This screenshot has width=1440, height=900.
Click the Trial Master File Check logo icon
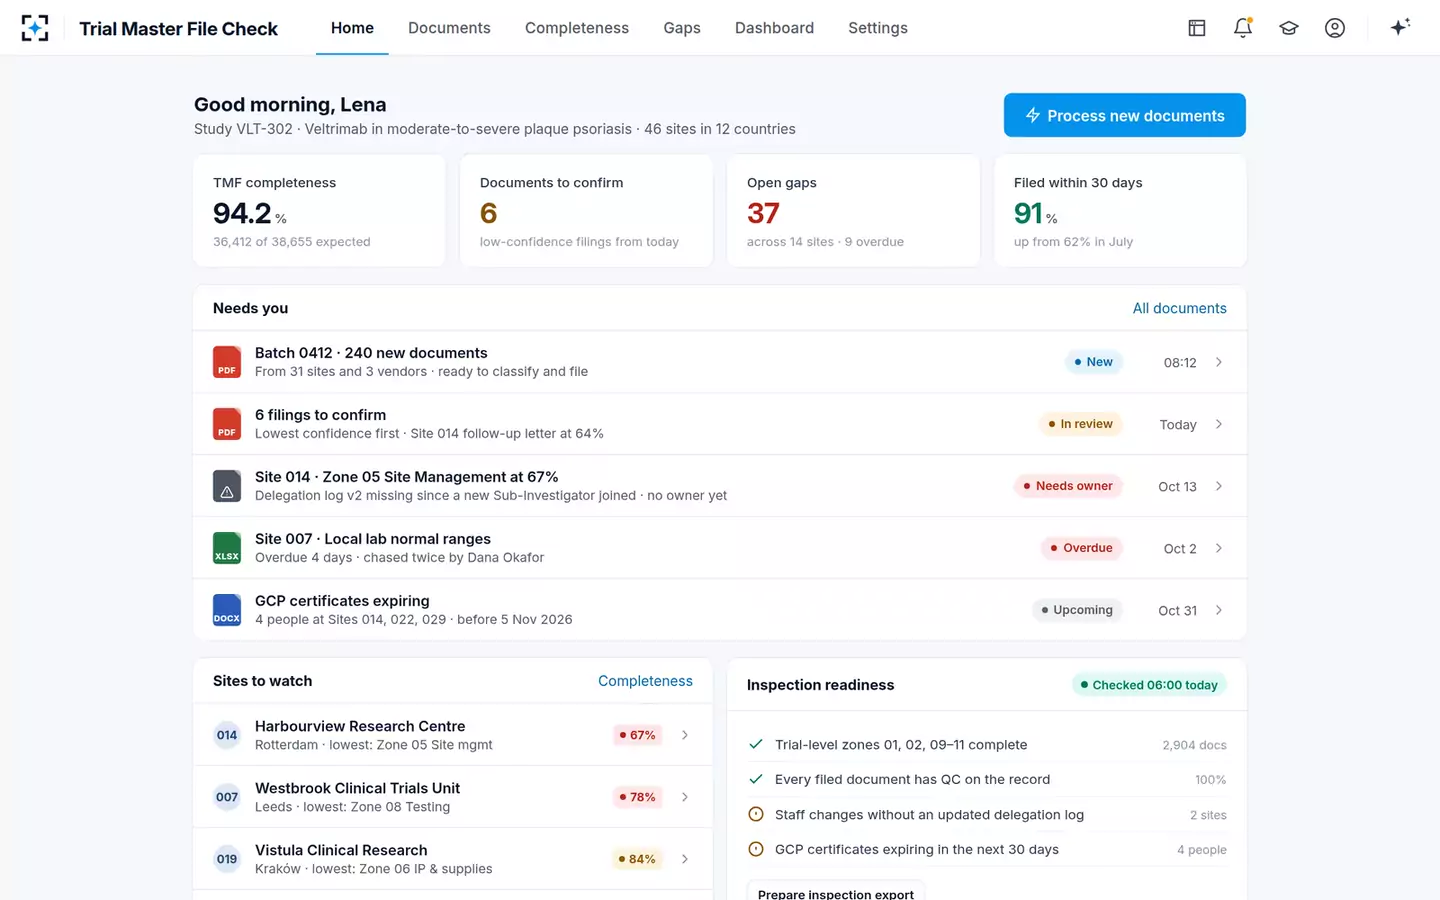(35, 28)
